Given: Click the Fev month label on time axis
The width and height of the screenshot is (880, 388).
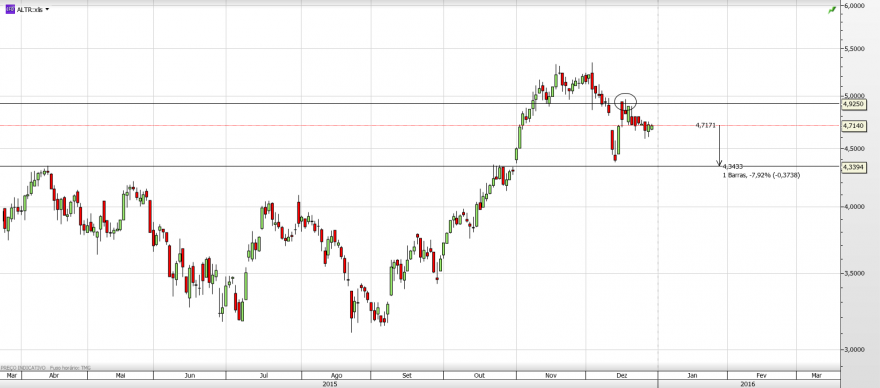Looking at the screenshot, I should pyautogui.click(x=762, y=375).
